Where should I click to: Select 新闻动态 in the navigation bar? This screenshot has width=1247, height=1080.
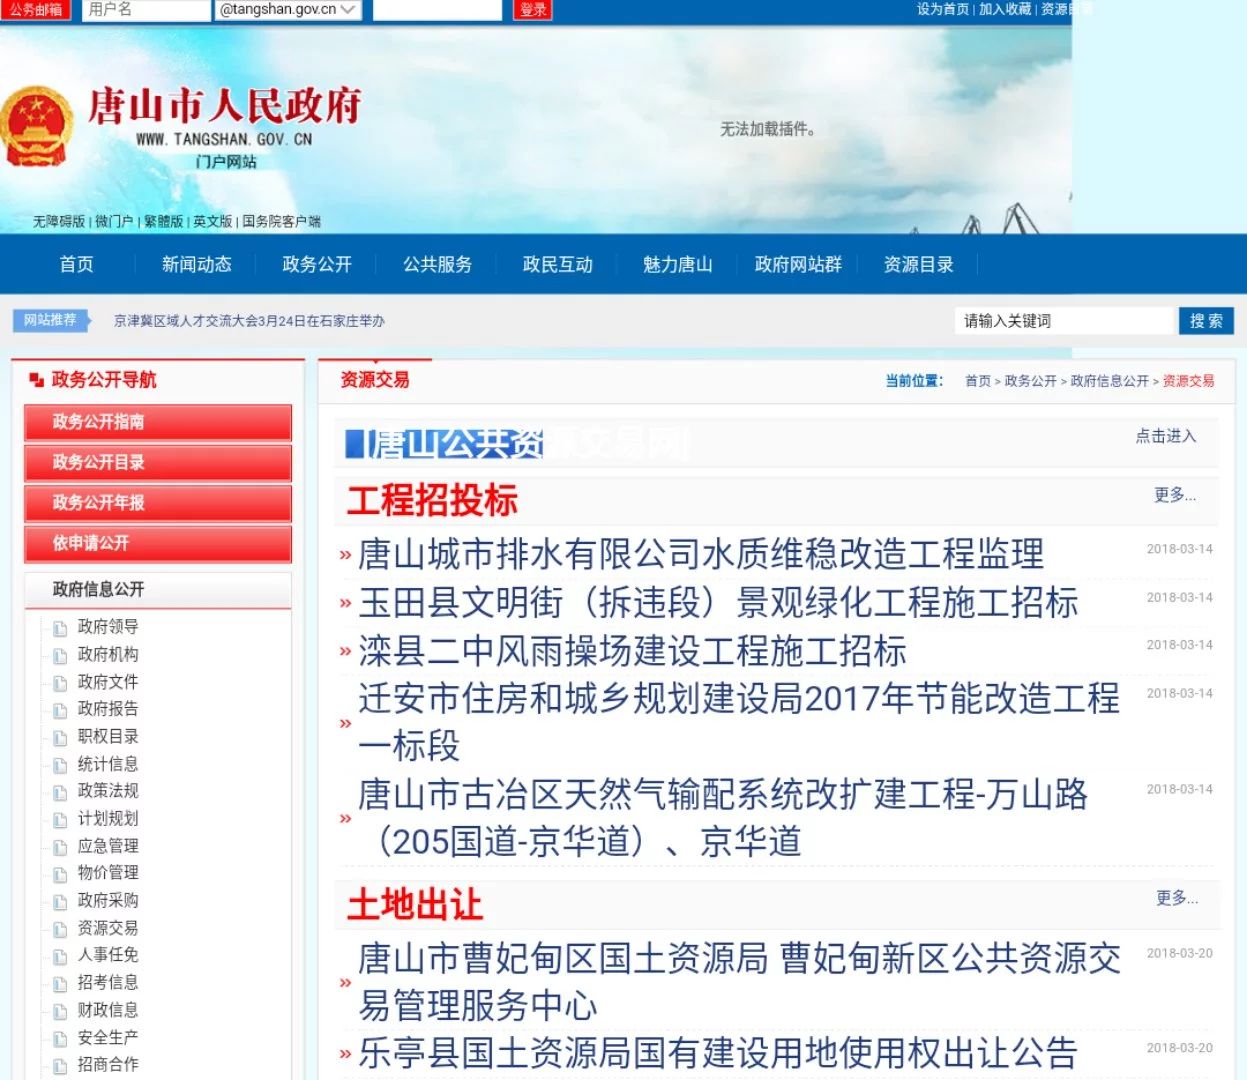coord(196,264)
